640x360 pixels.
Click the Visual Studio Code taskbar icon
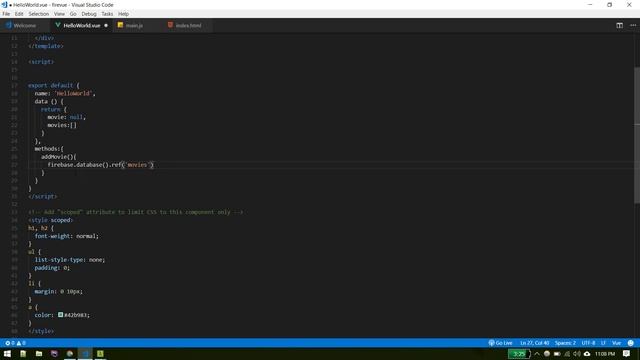click(x=85, y=353)
